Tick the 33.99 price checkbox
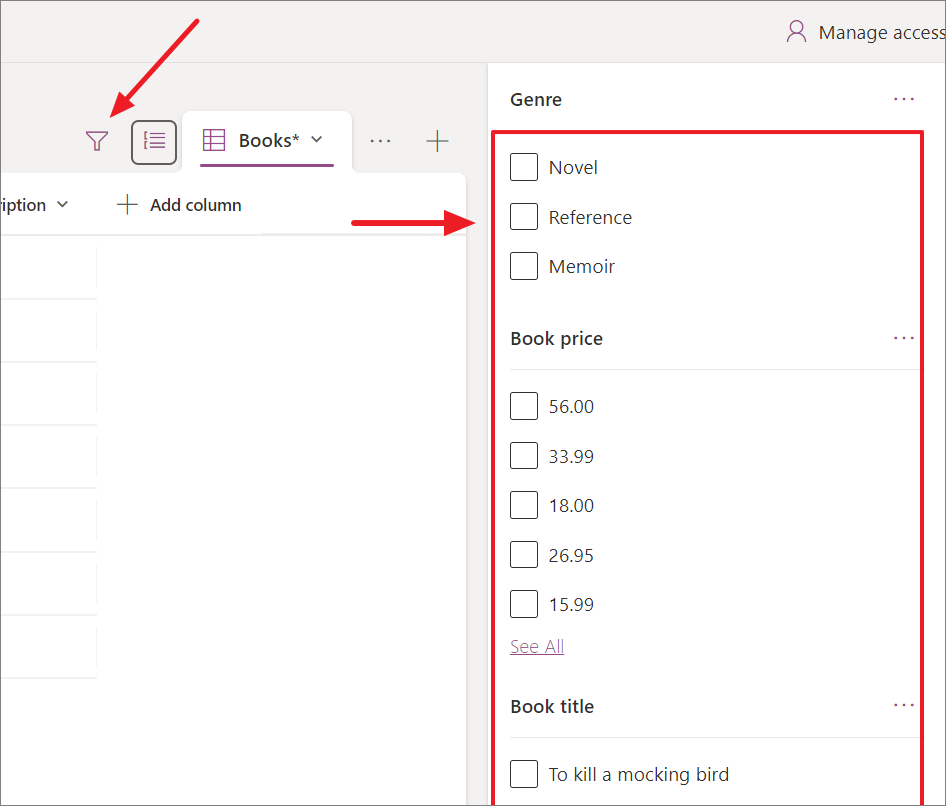 tap(524, 455)
